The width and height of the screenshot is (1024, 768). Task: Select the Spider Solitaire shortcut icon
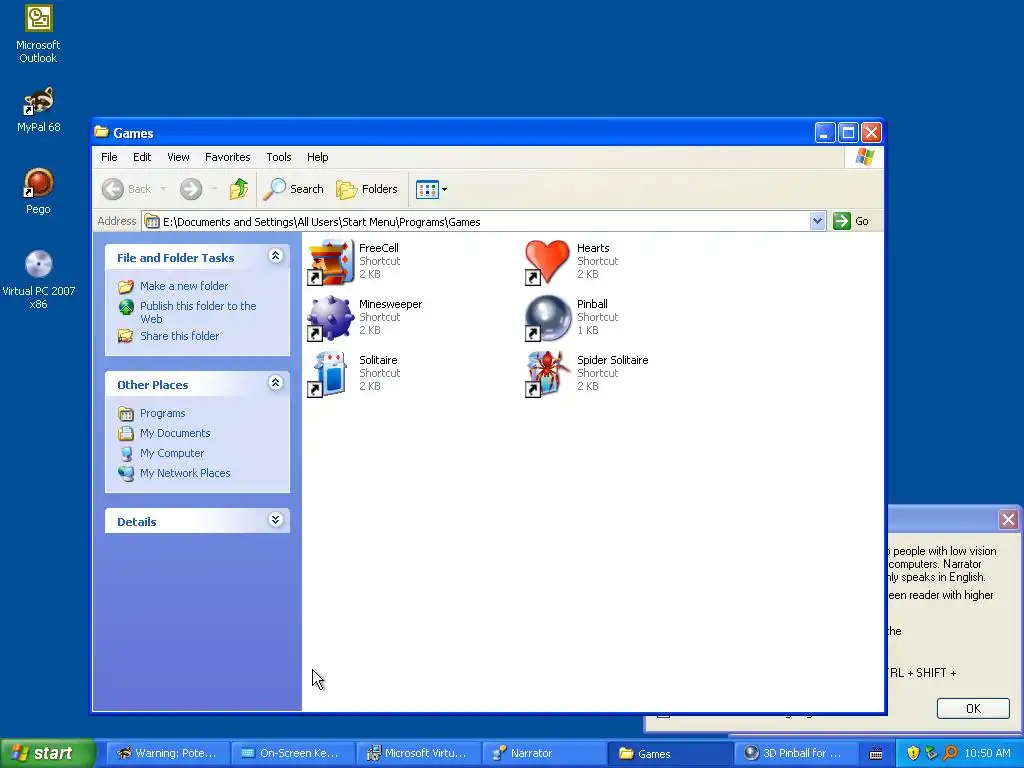(x=548, y=374)
